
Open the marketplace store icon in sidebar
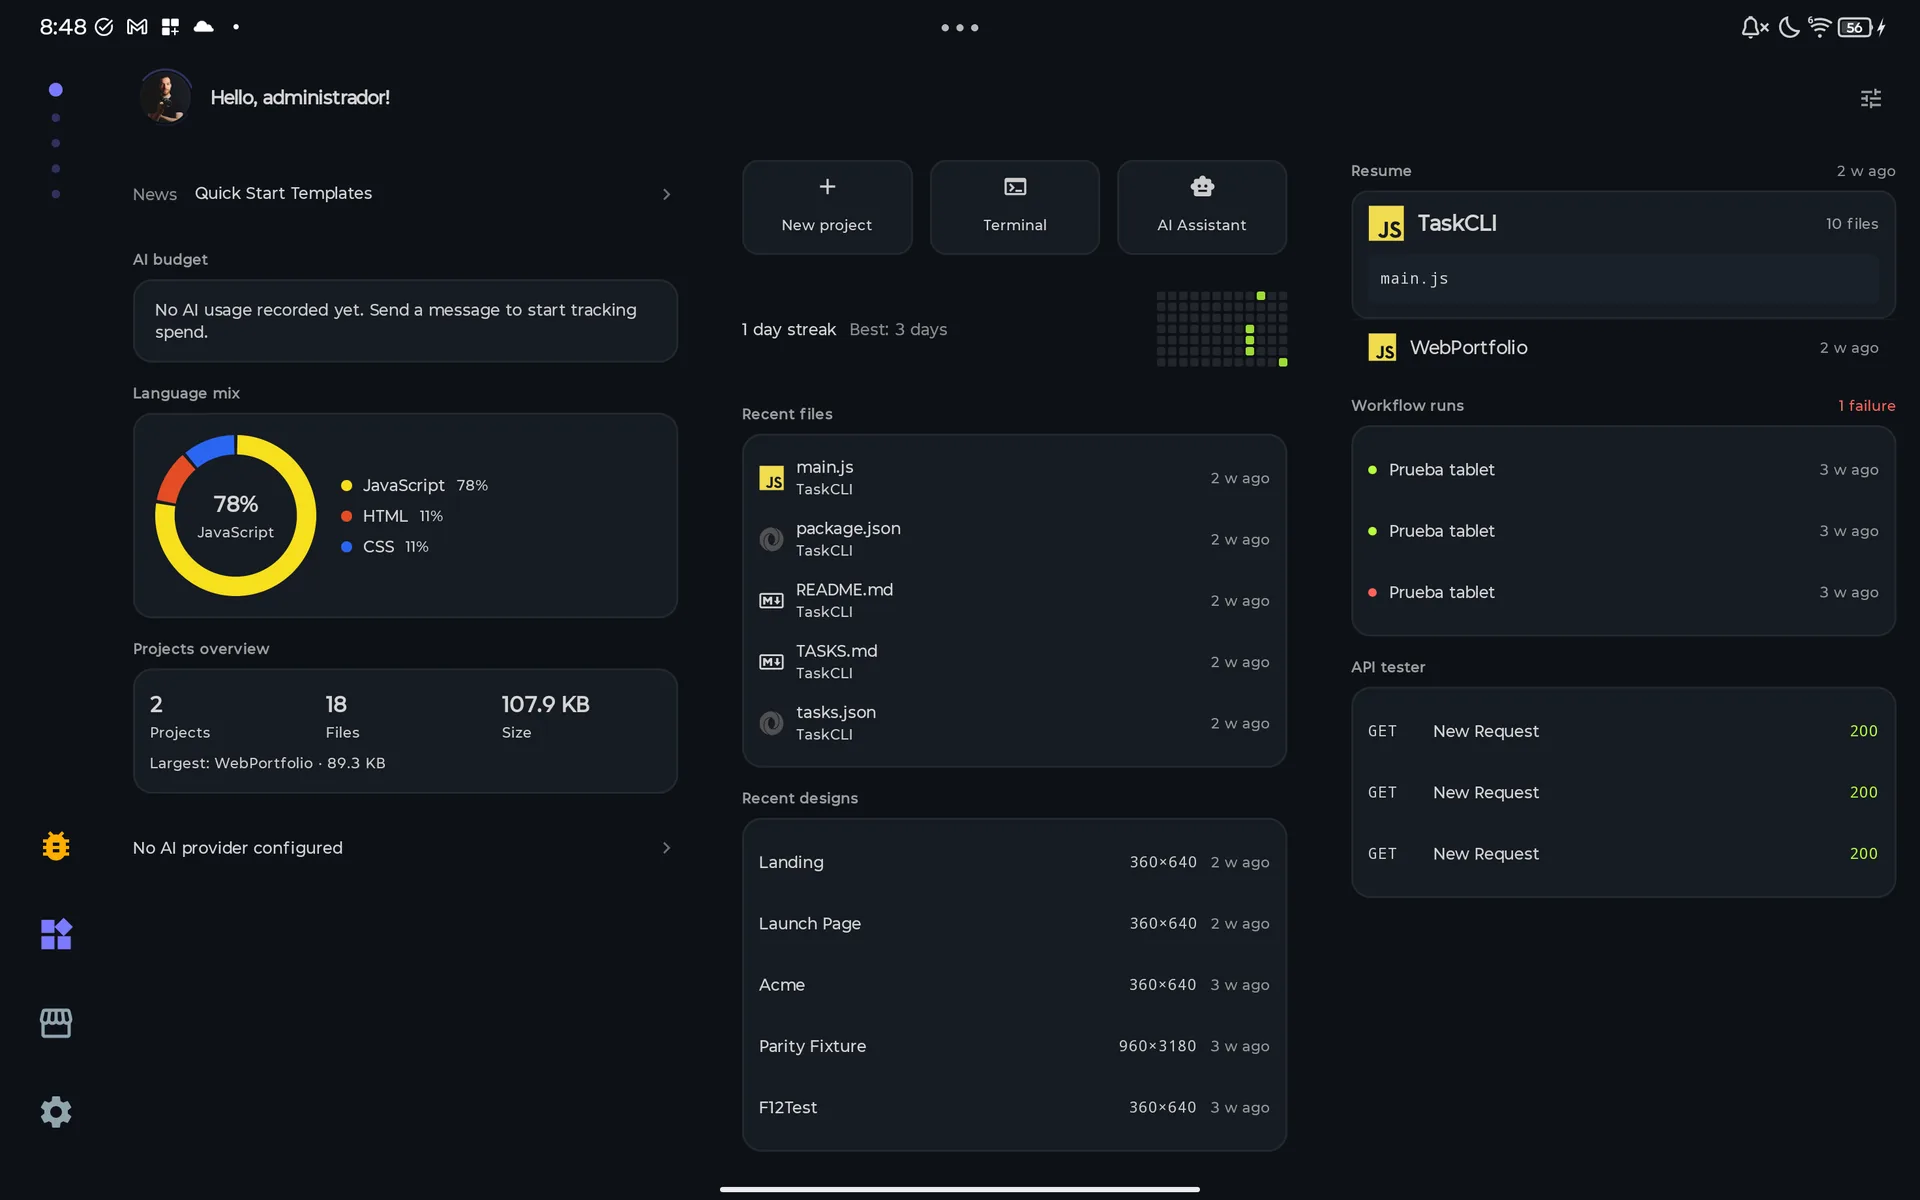point(56,1023)
